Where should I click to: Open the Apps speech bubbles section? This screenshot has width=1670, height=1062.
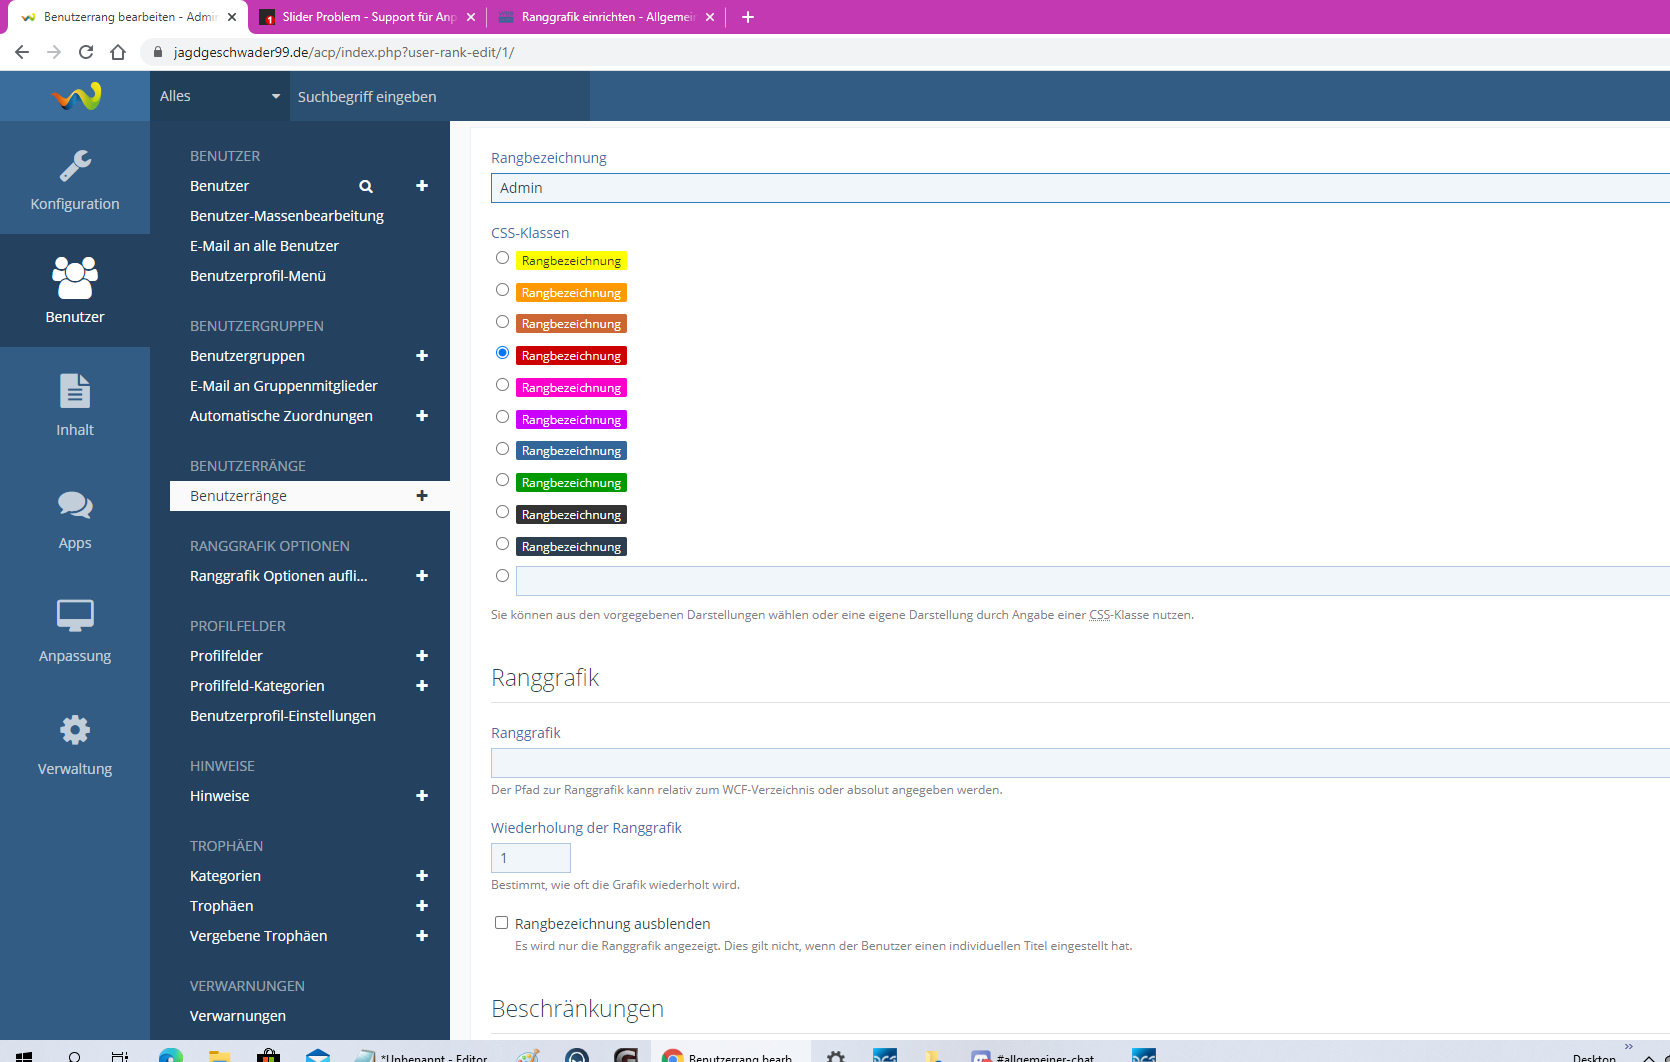(x=75, y=519)
